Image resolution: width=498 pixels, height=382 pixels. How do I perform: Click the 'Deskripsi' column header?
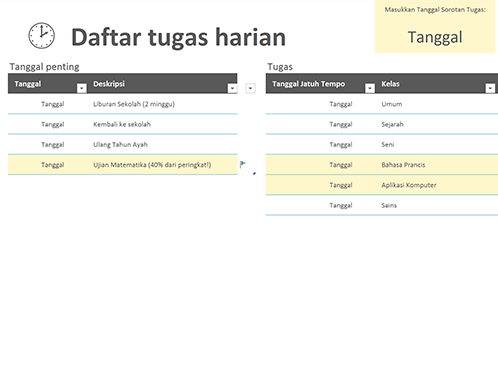click(x=109, y=84)
